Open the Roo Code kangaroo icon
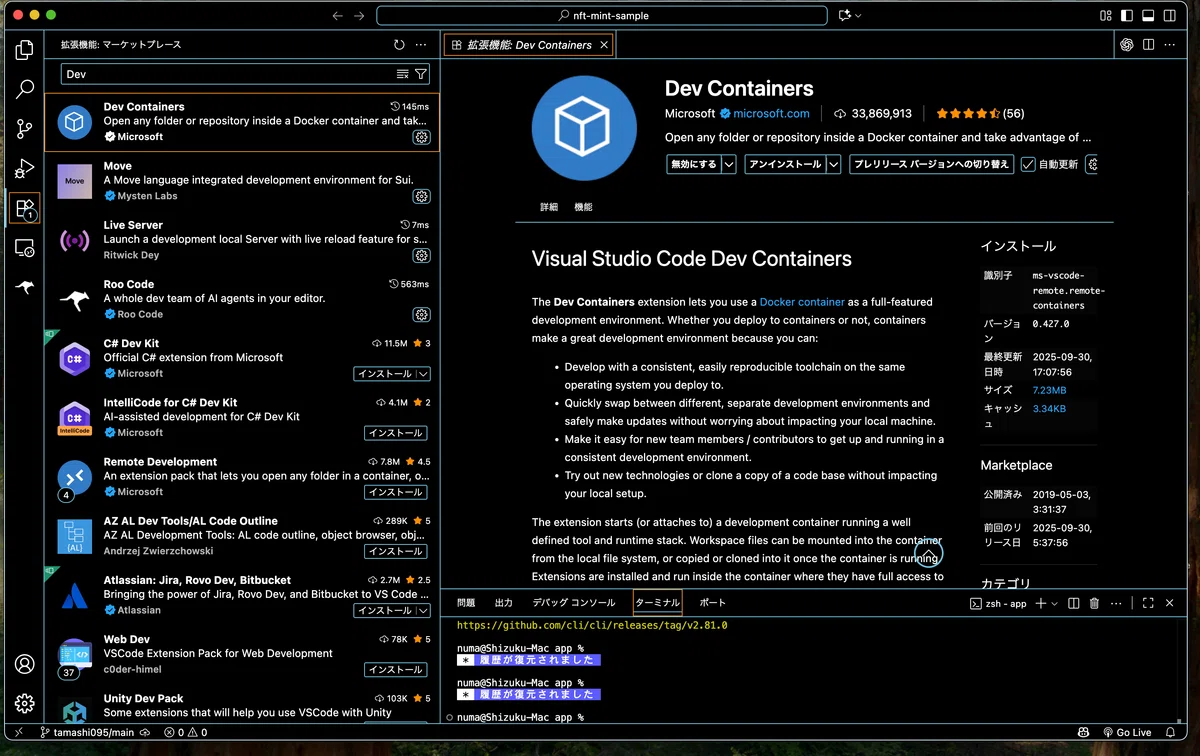1200x756 pixels. 24,287
